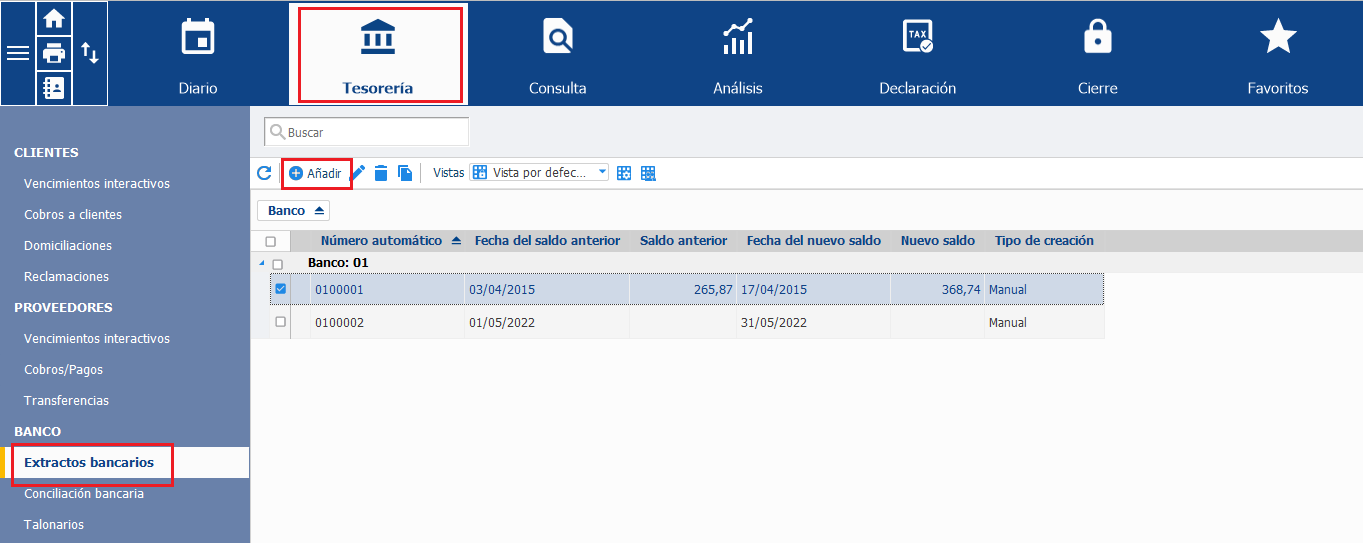
Task: Click the Añadir button
Action: pyautogui.click(x=316, y=174)
